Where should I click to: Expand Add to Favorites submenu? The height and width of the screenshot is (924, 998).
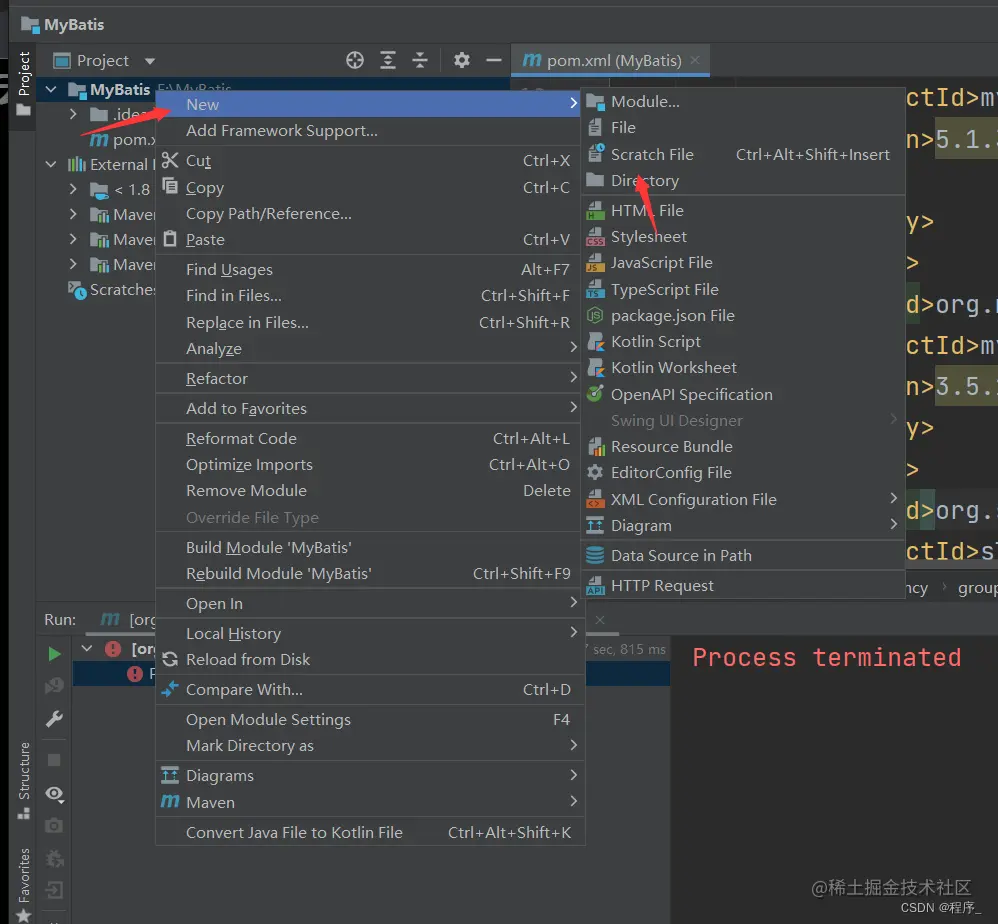(369, 409)
